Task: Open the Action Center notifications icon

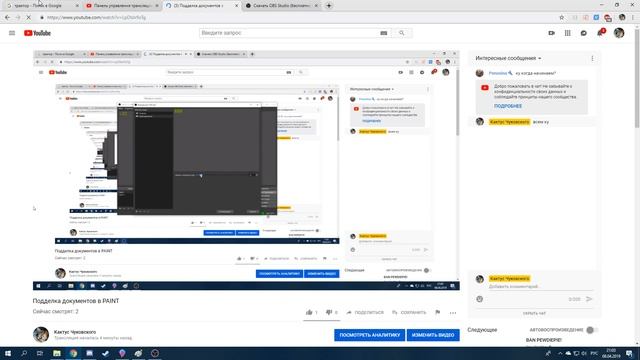Action: point(629,353)
